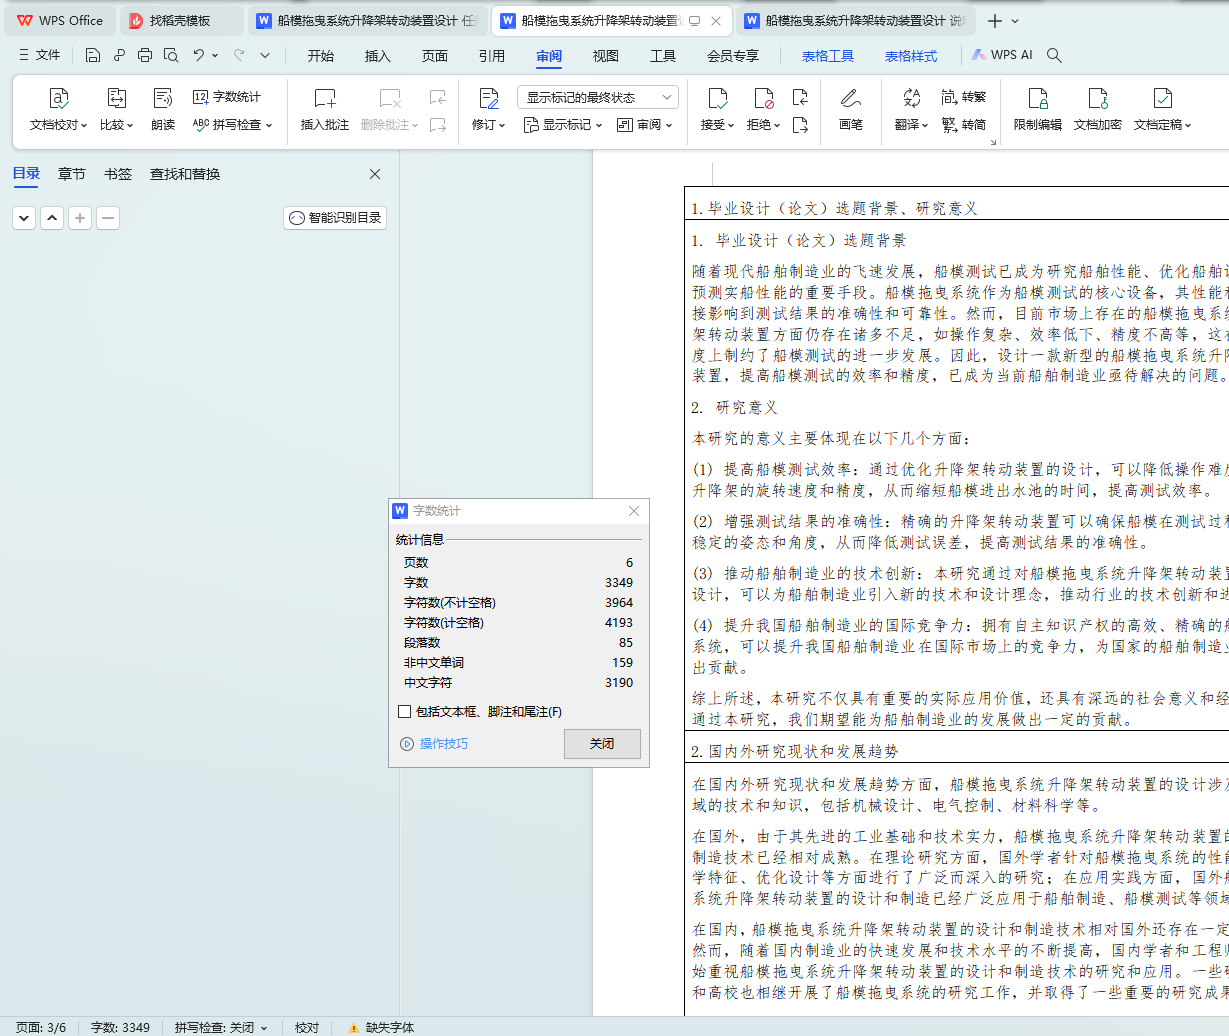1229x1036 pixels.
Task: Add heading level with plus icon
Action: (80, 217)
